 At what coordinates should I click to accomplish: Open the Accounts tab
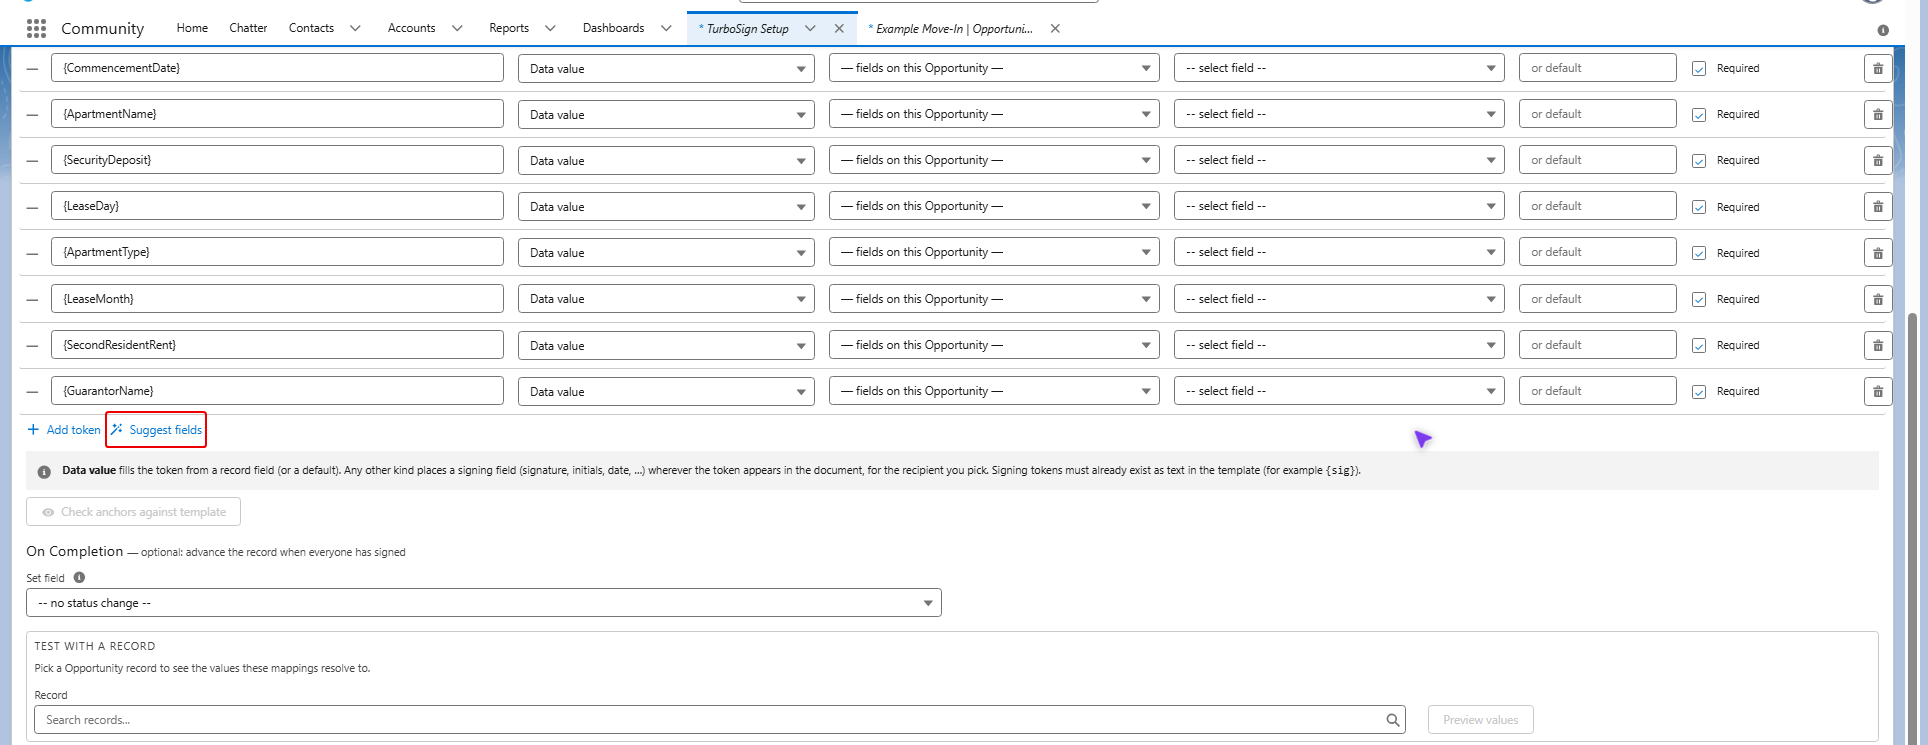pos(411,28)
